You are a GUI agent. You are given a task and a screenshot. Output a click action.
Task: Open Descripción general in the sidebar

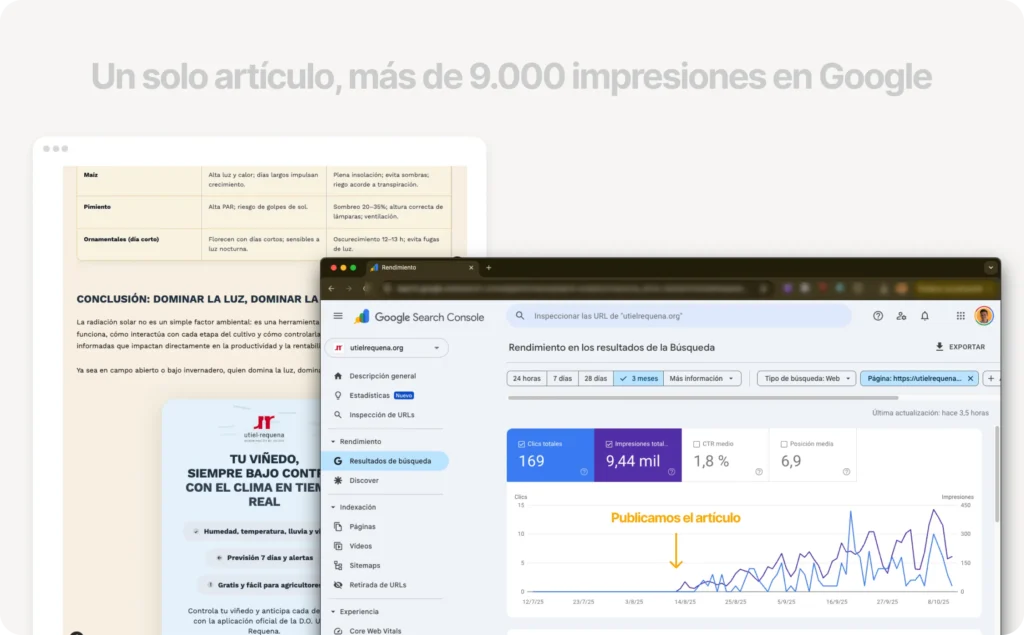(382, 376)
